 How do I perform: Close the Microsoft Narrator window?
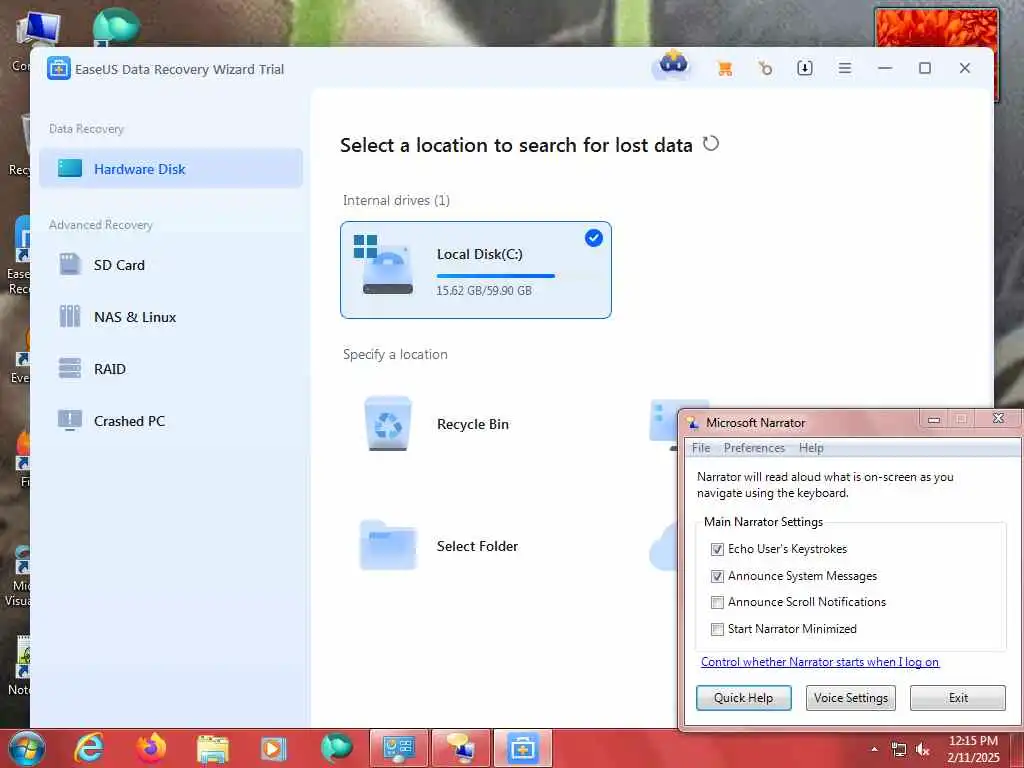pyautogui.click(x=998, y=418)
